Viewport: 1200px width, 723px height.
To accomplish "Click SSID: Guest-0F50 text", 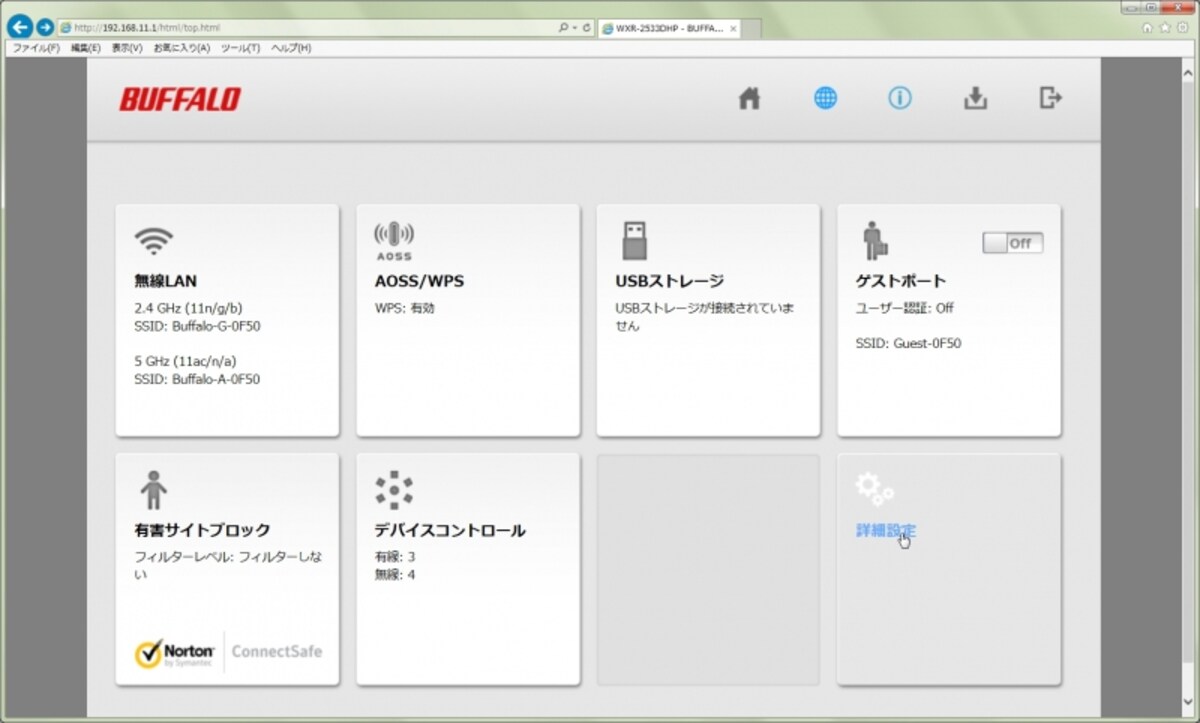I will coord(908,343).
